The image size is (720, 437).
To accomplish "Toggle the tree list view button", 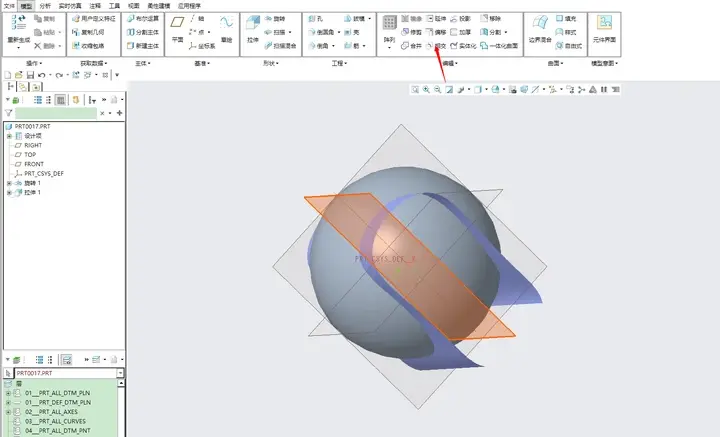I will click(x=38, y=100).
